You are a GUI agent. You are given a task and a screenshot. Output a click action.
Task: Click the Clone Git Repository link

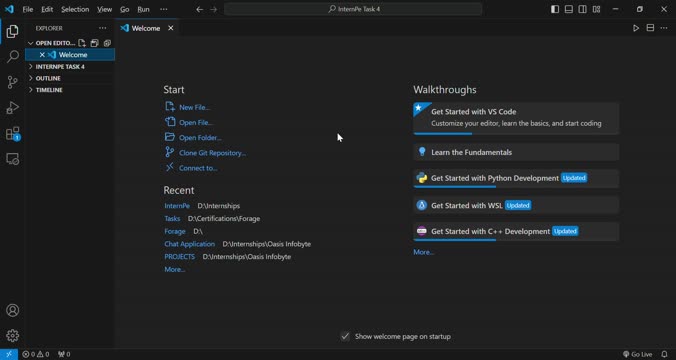pos(212,153)
